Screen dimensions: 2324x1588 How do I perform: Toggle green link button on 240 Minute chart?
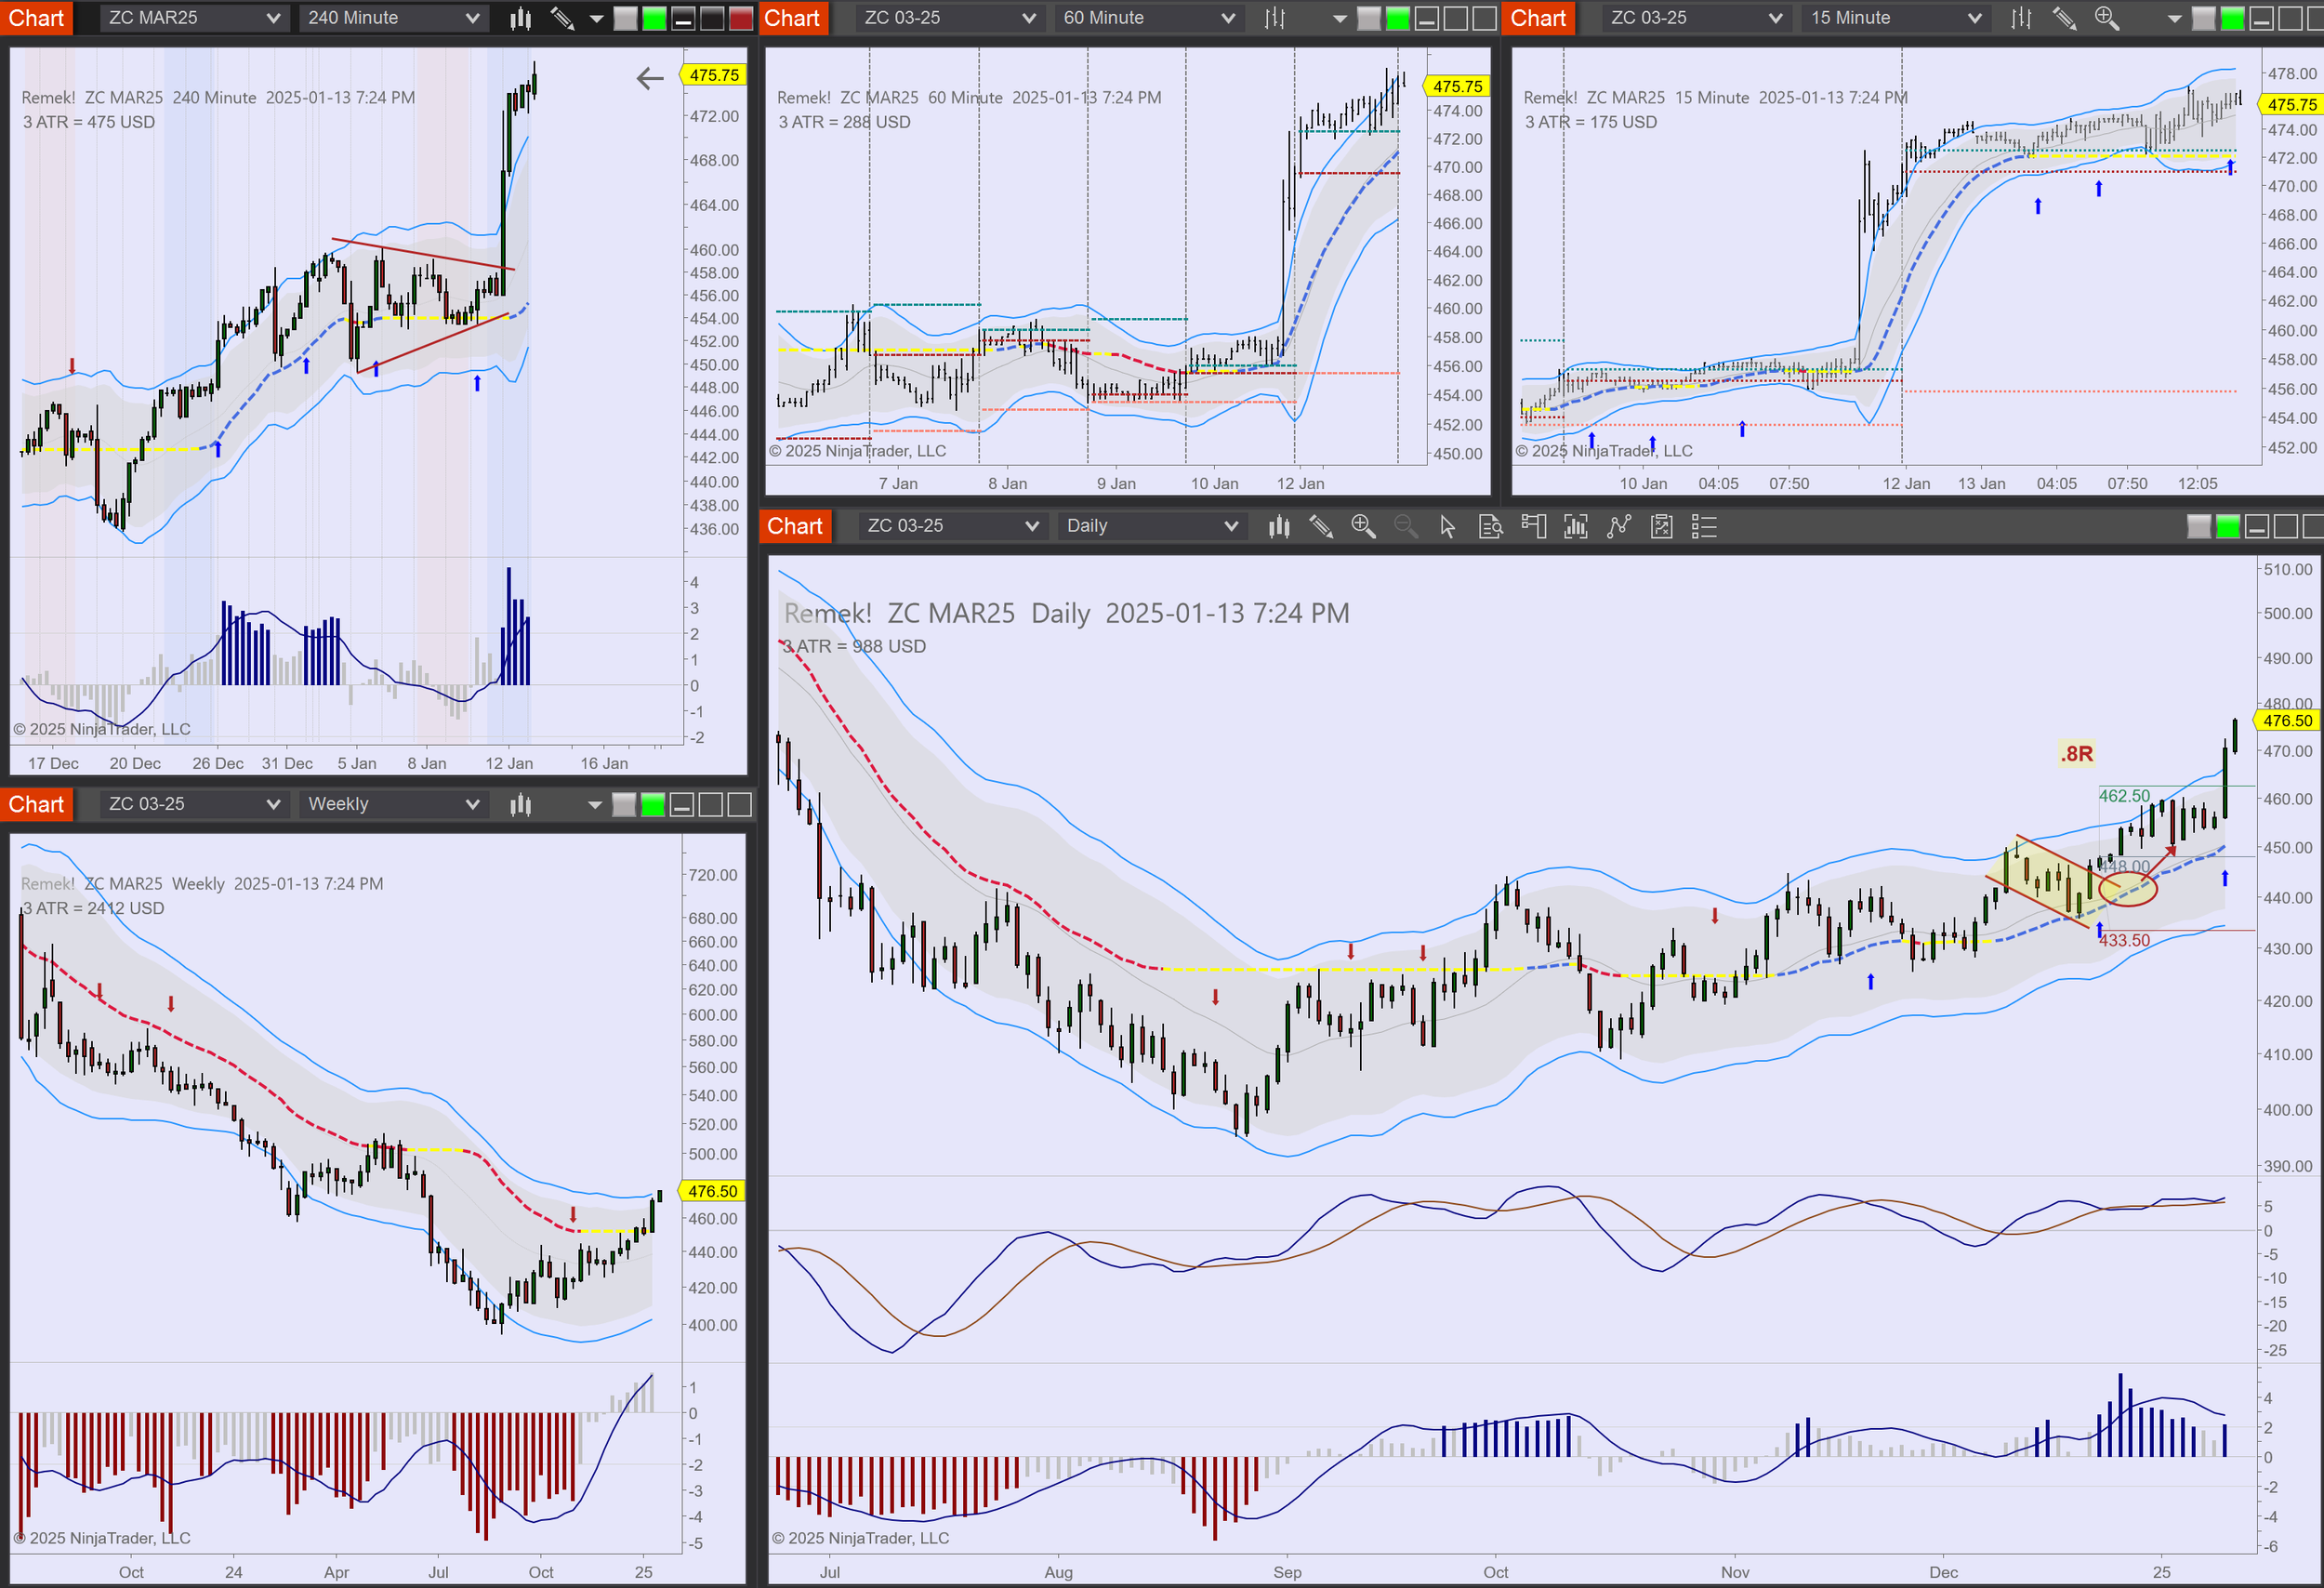tap(654, 18)
